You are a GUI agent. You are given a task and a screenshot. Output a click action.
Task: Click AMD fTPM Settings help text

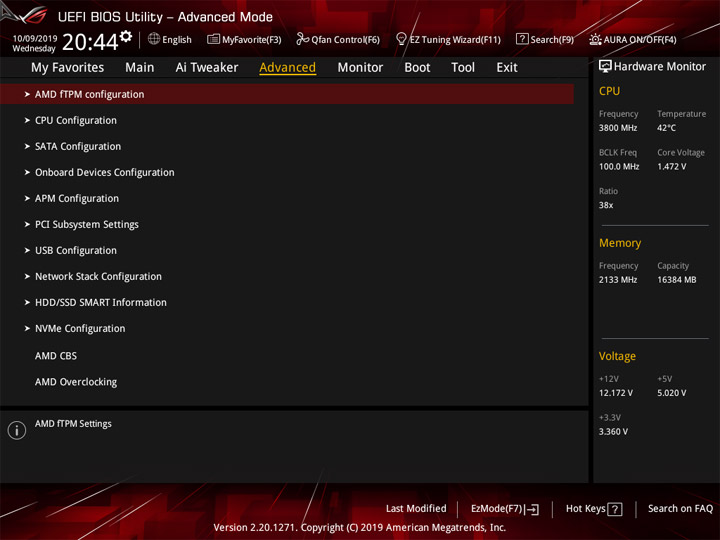click(73, 424)
